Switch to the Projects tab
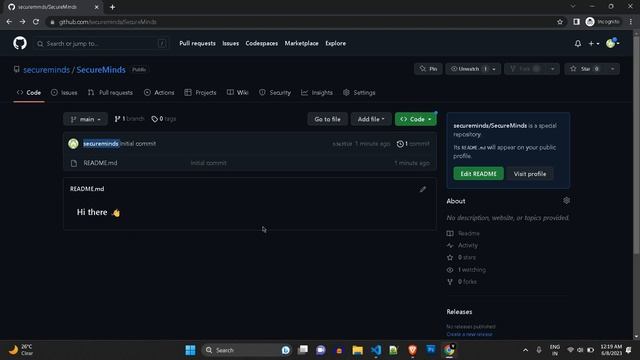 [x=200, y=93]
